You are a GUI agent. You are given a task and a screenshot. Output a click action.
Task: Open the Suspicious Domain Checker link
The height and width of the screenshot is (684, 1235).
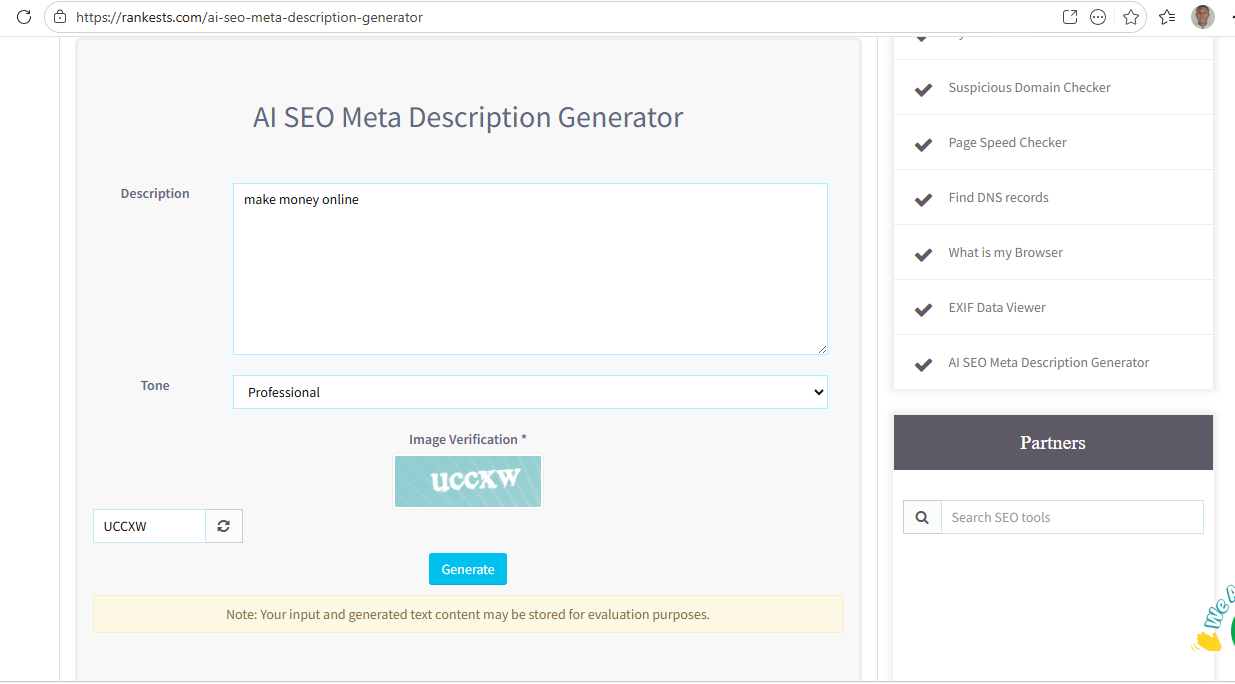1029,87
